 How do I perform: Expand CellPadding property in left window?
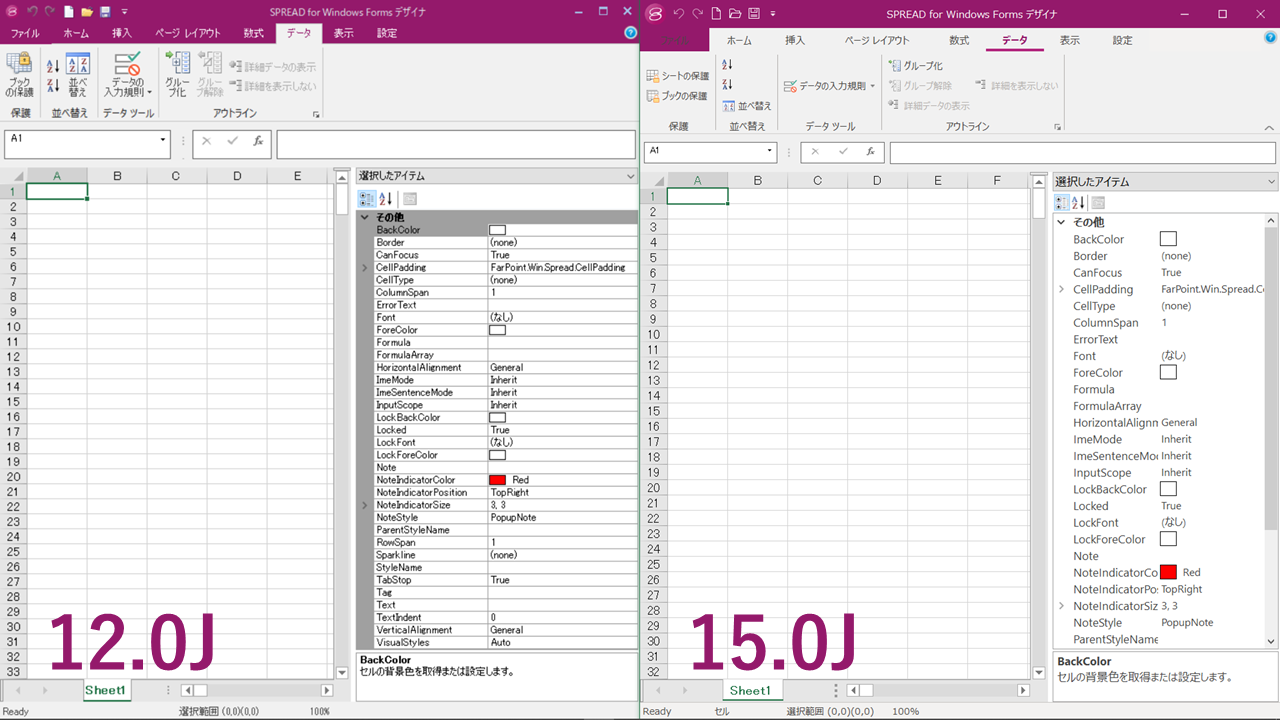(365, 268)
